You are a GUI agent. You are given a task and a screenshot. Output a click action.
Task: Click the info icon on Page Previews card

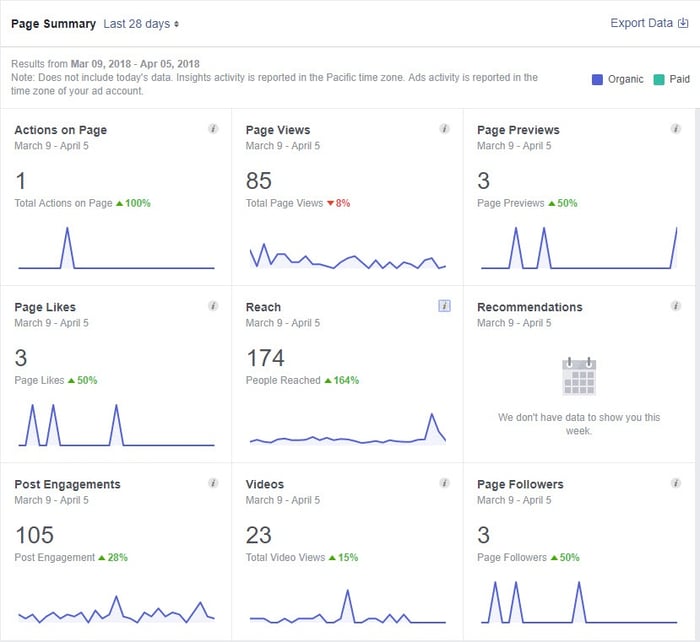676,129
